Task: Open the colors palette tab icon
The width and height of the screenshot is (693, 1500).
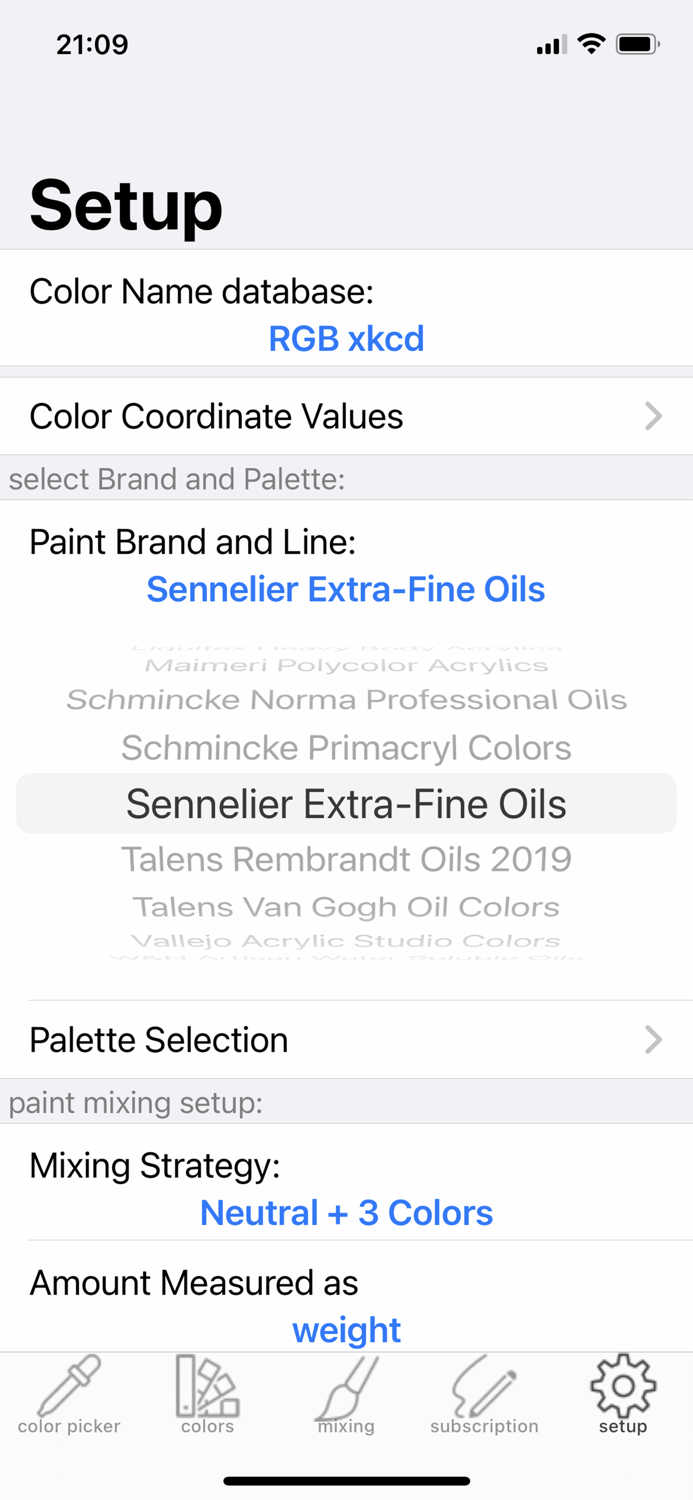Action: (x=207, y=1398)
